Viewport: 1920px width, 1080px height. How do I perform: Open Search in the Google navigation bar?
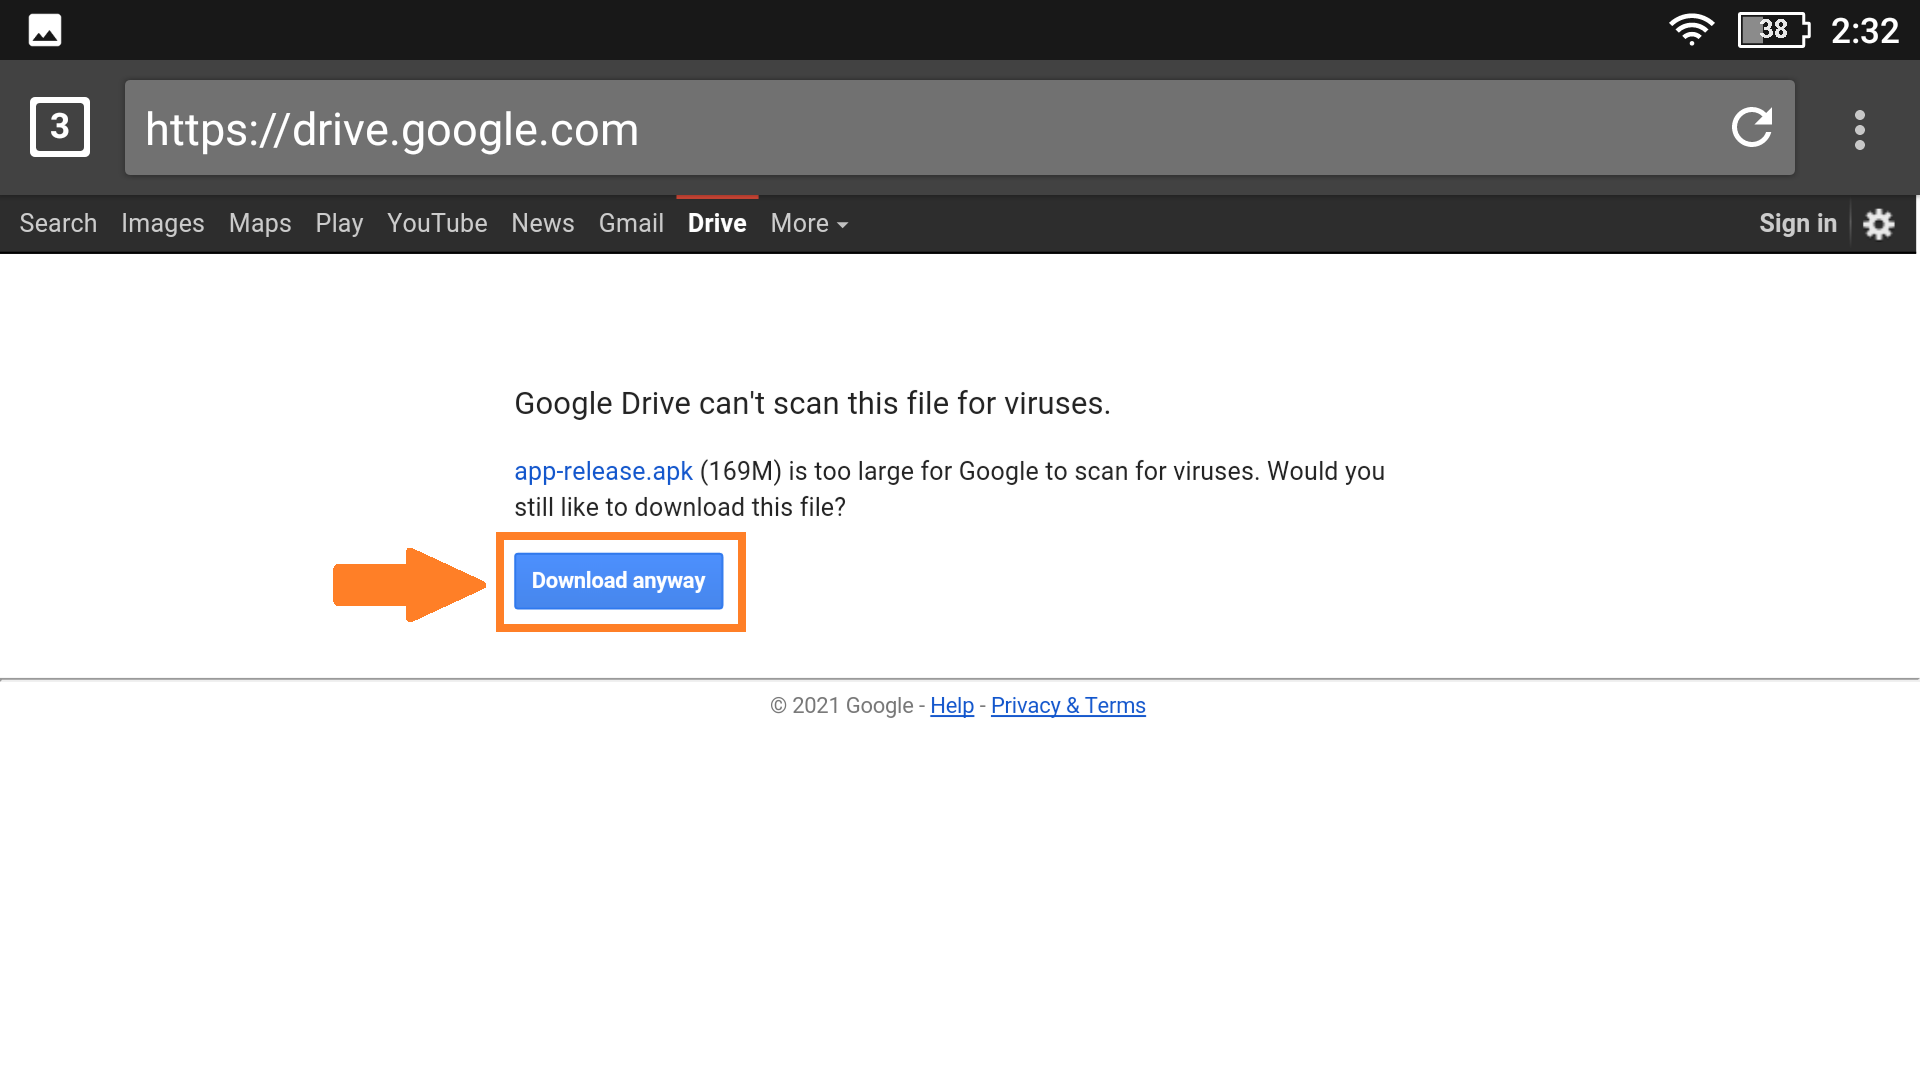58,223
